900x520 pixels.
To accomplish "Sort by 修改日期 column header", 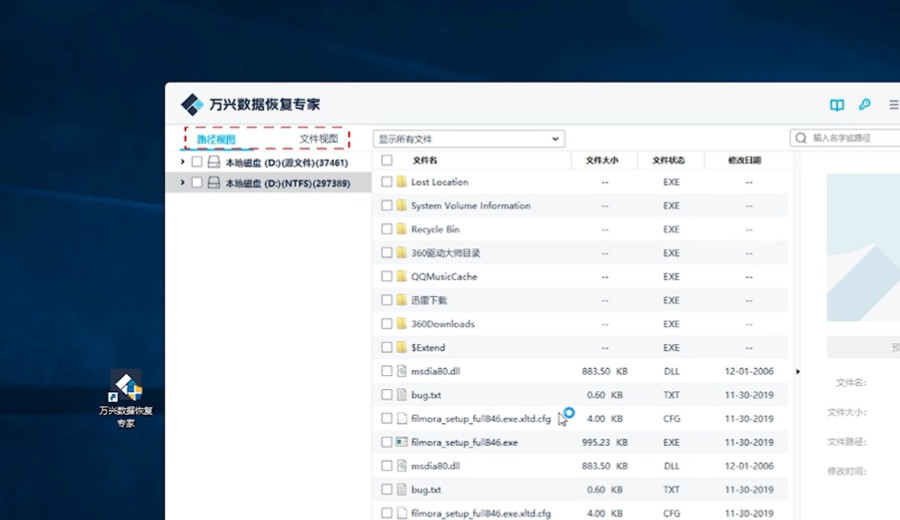I will [x=744, y=160].
